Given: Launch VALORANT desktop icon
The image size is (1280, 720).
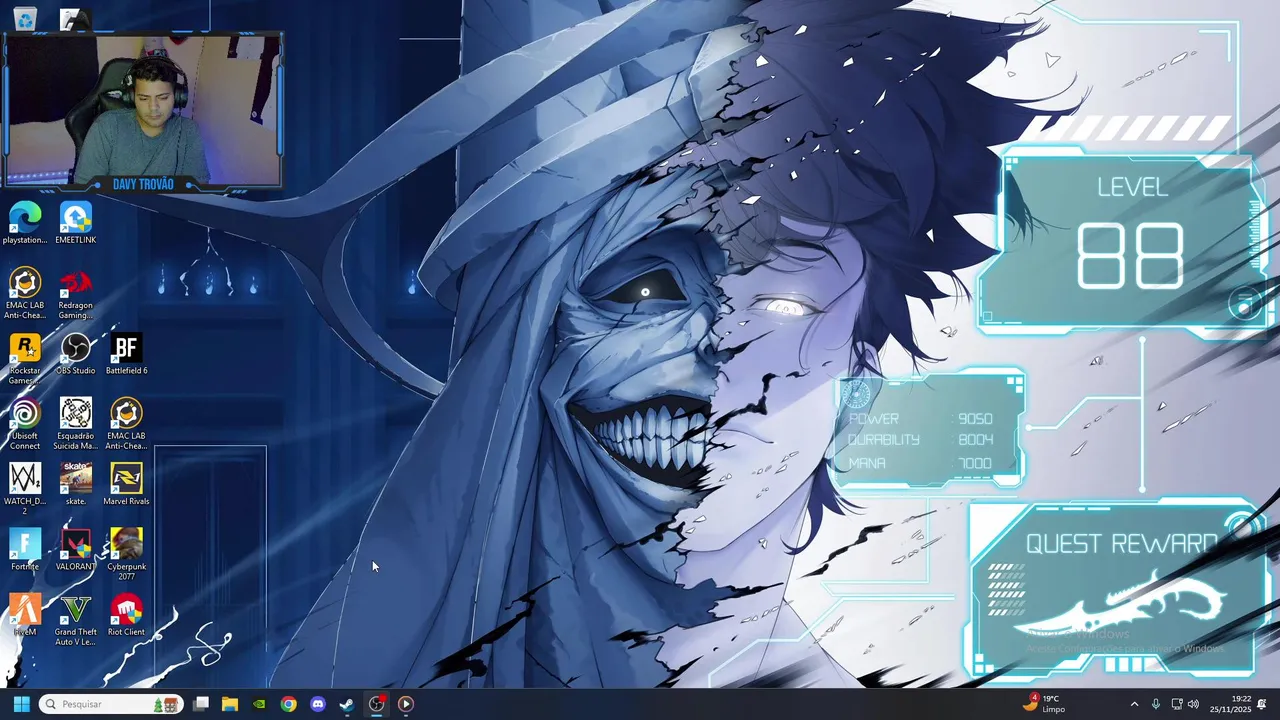Looking at the screenshot, I should click(76, 550).
